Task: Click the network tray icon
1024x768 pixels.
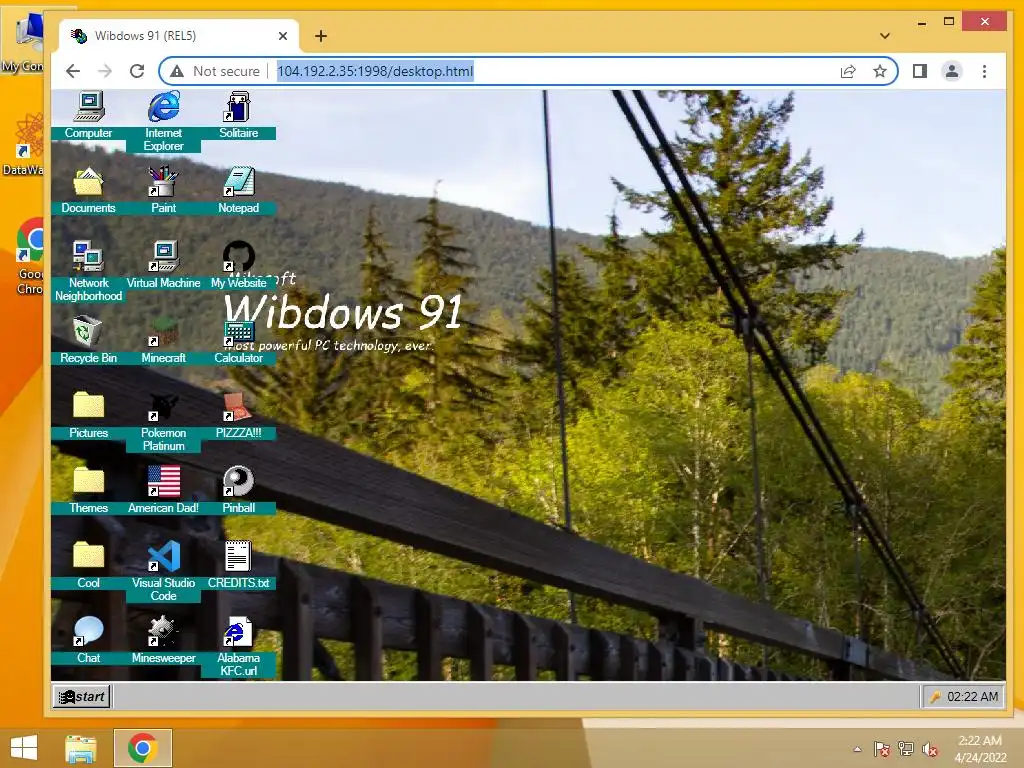Action: pos(906,749)
